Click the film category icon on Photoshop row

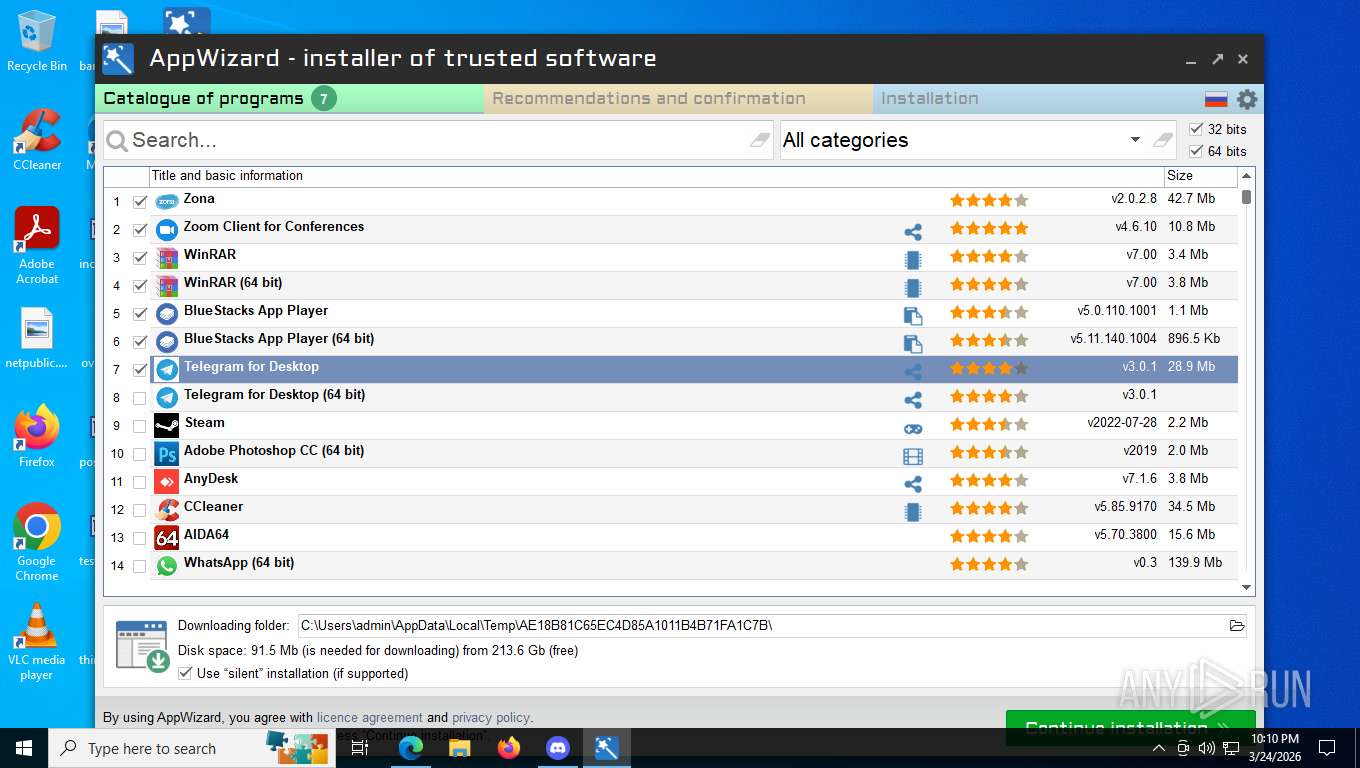point(913,456)
